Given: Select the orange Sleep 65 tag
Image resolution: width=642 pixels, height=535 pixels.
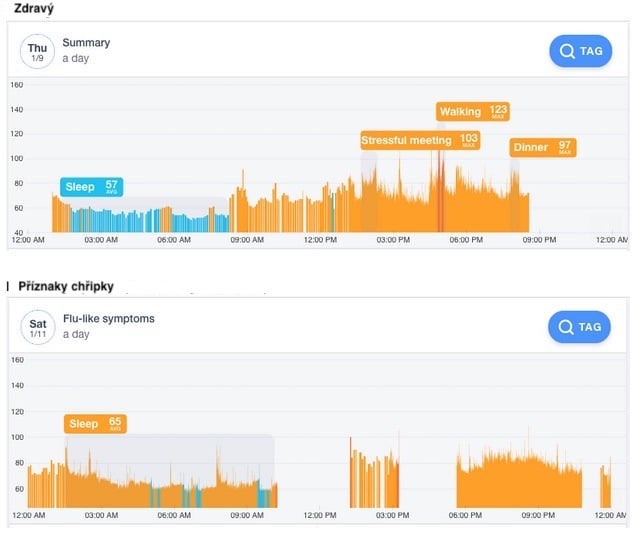Looking at the screenshot, I should pos(95,424).
